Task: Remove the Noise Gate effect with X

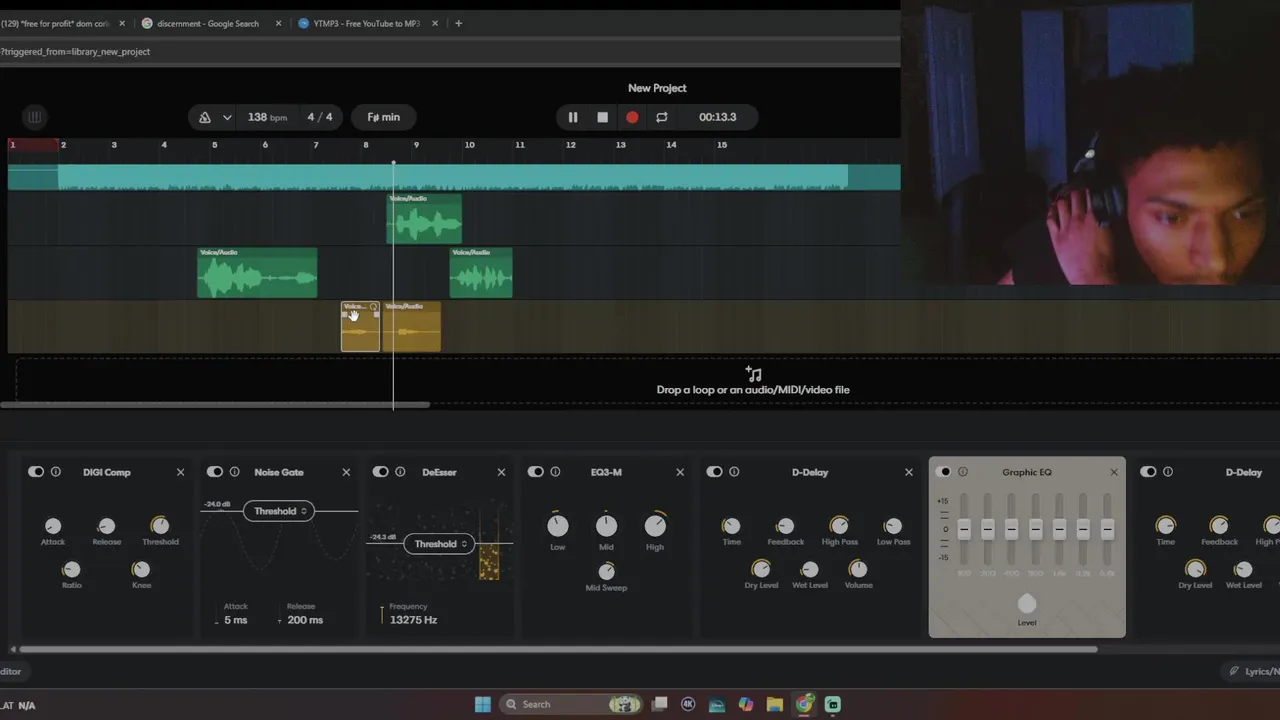Action: (x=346, y=472)
